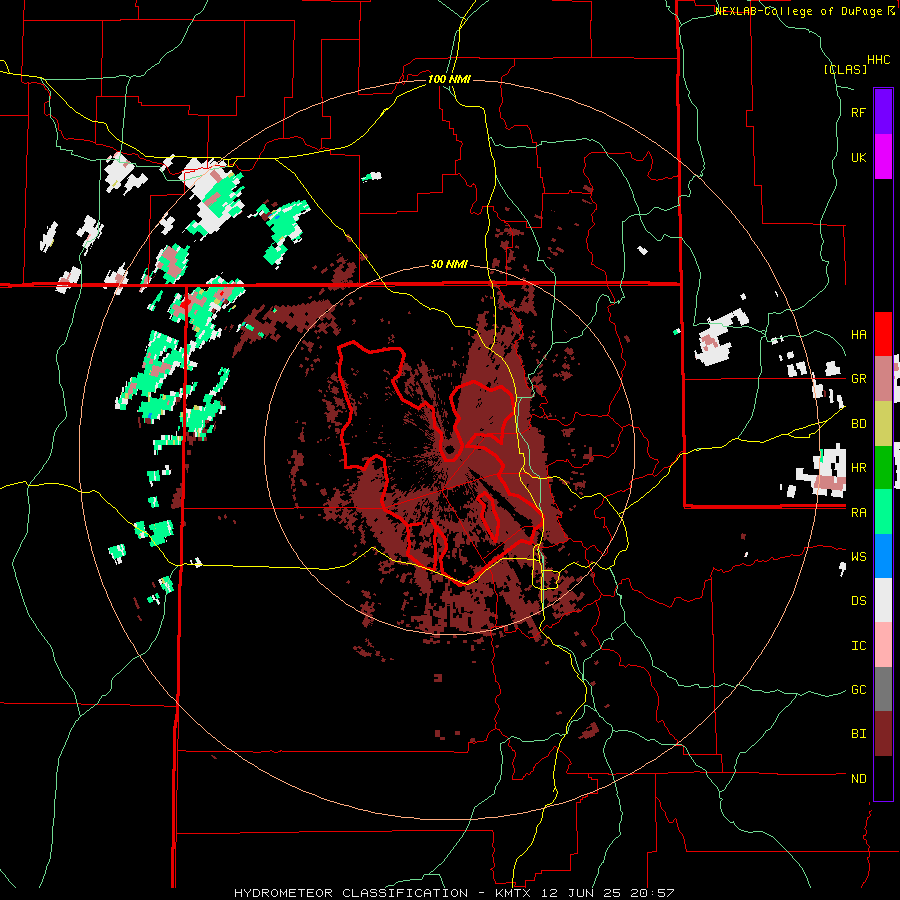Click the magenta UK color swatch in legend

[x=883, y=157]
